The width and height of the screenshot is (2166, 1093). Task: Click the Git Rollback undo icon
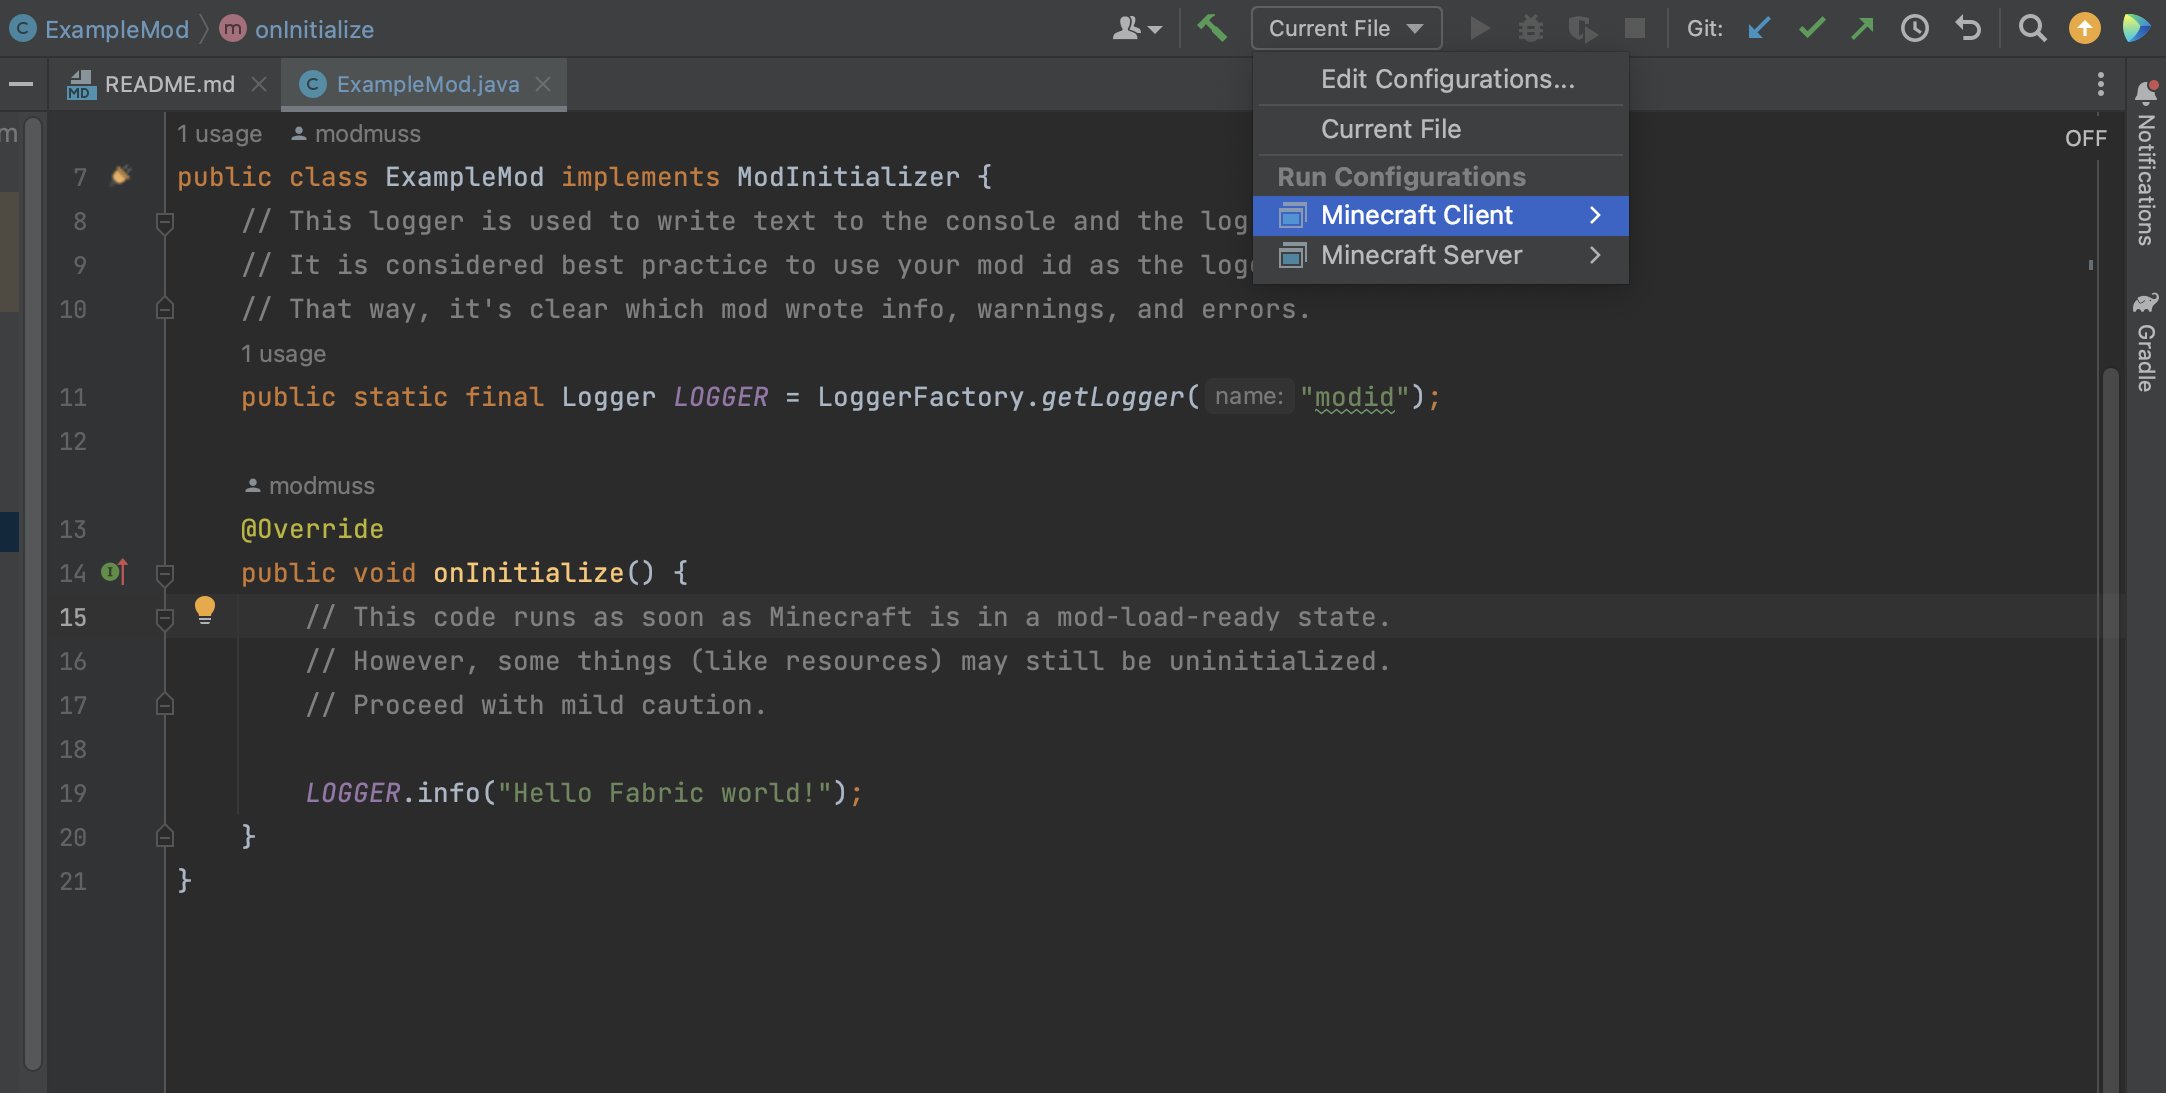pos(1967,28)
